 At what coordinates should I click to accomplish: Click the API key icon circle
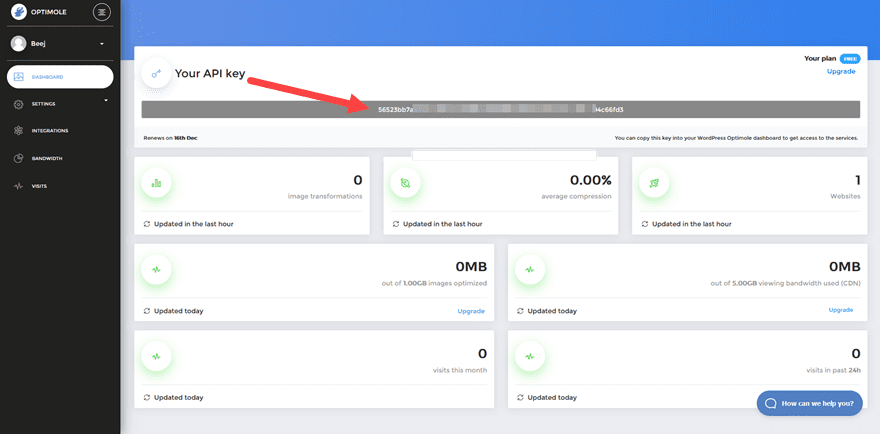click(x=156, y=74)
